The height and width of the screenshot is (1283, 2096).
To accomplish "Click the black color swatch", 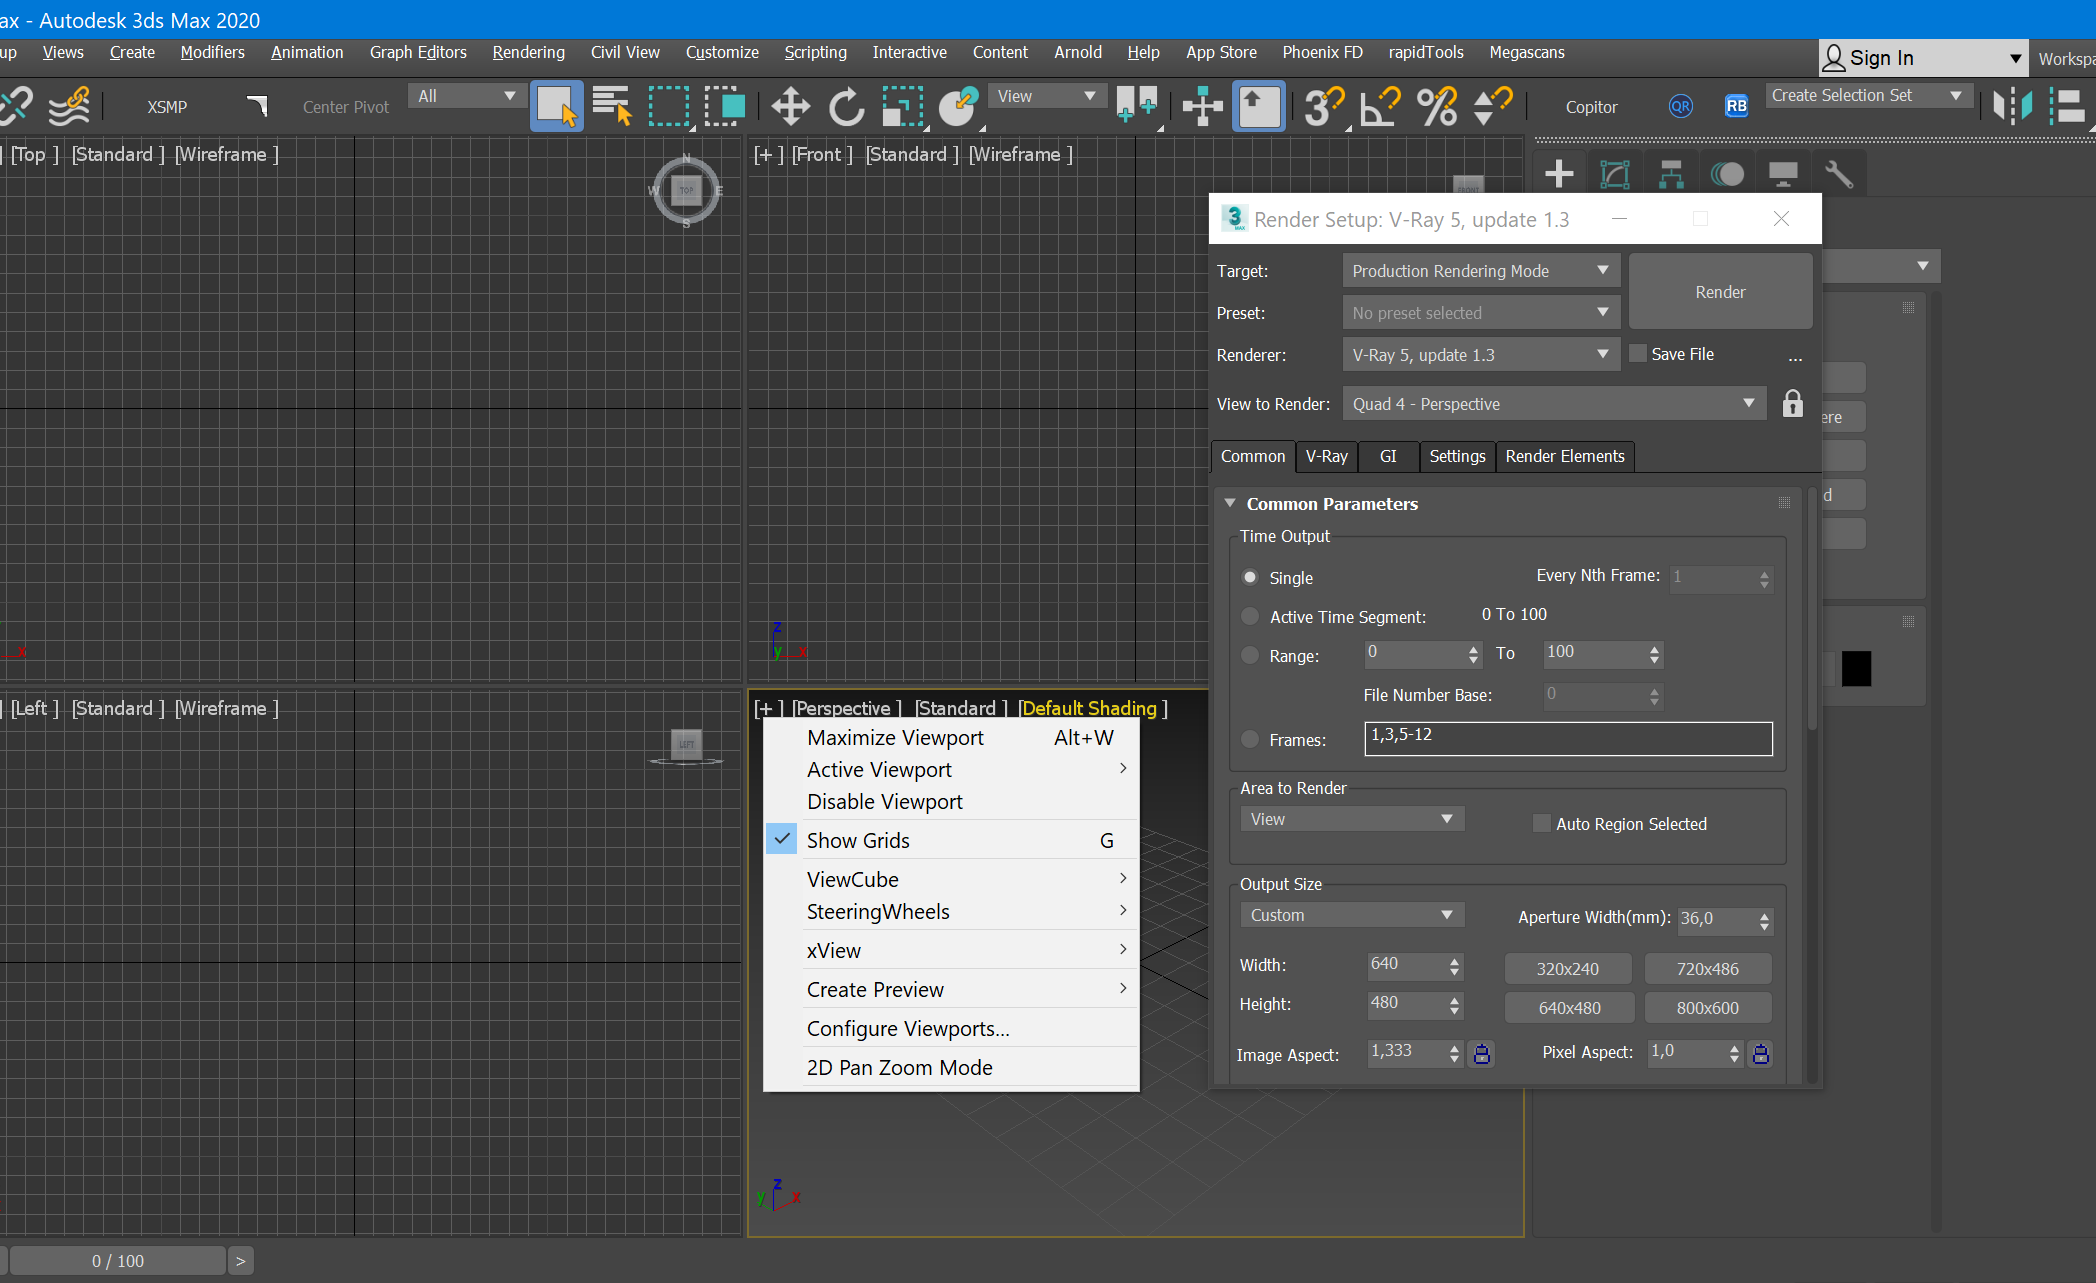I will point(1856,668).
